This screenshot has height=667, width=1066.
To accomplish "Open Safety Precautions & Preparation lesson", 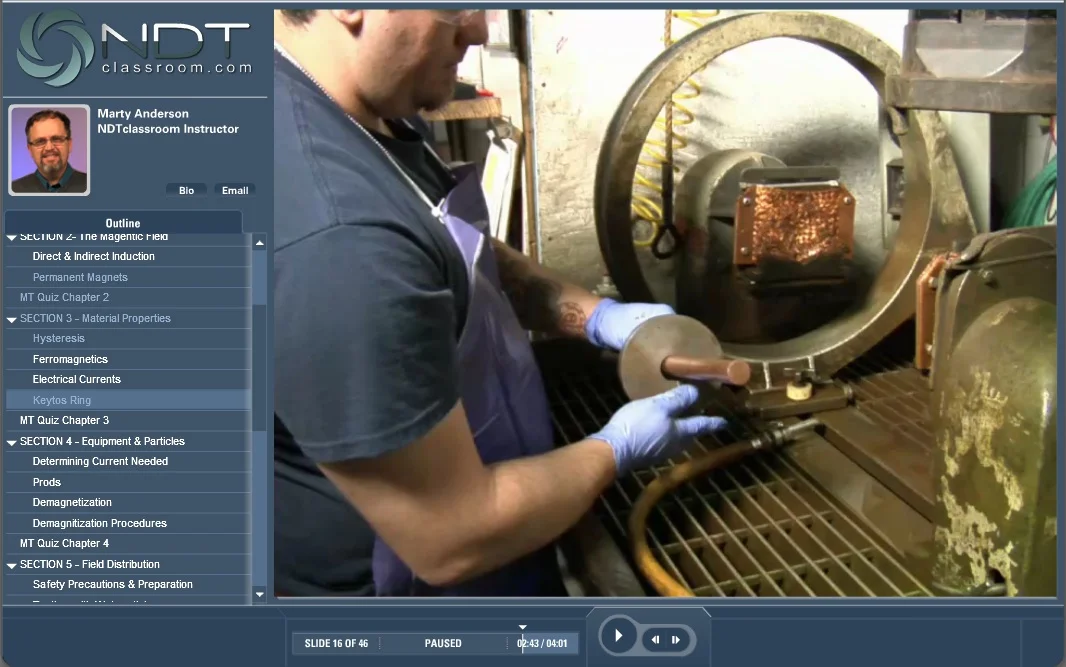I will click(112, 584).
